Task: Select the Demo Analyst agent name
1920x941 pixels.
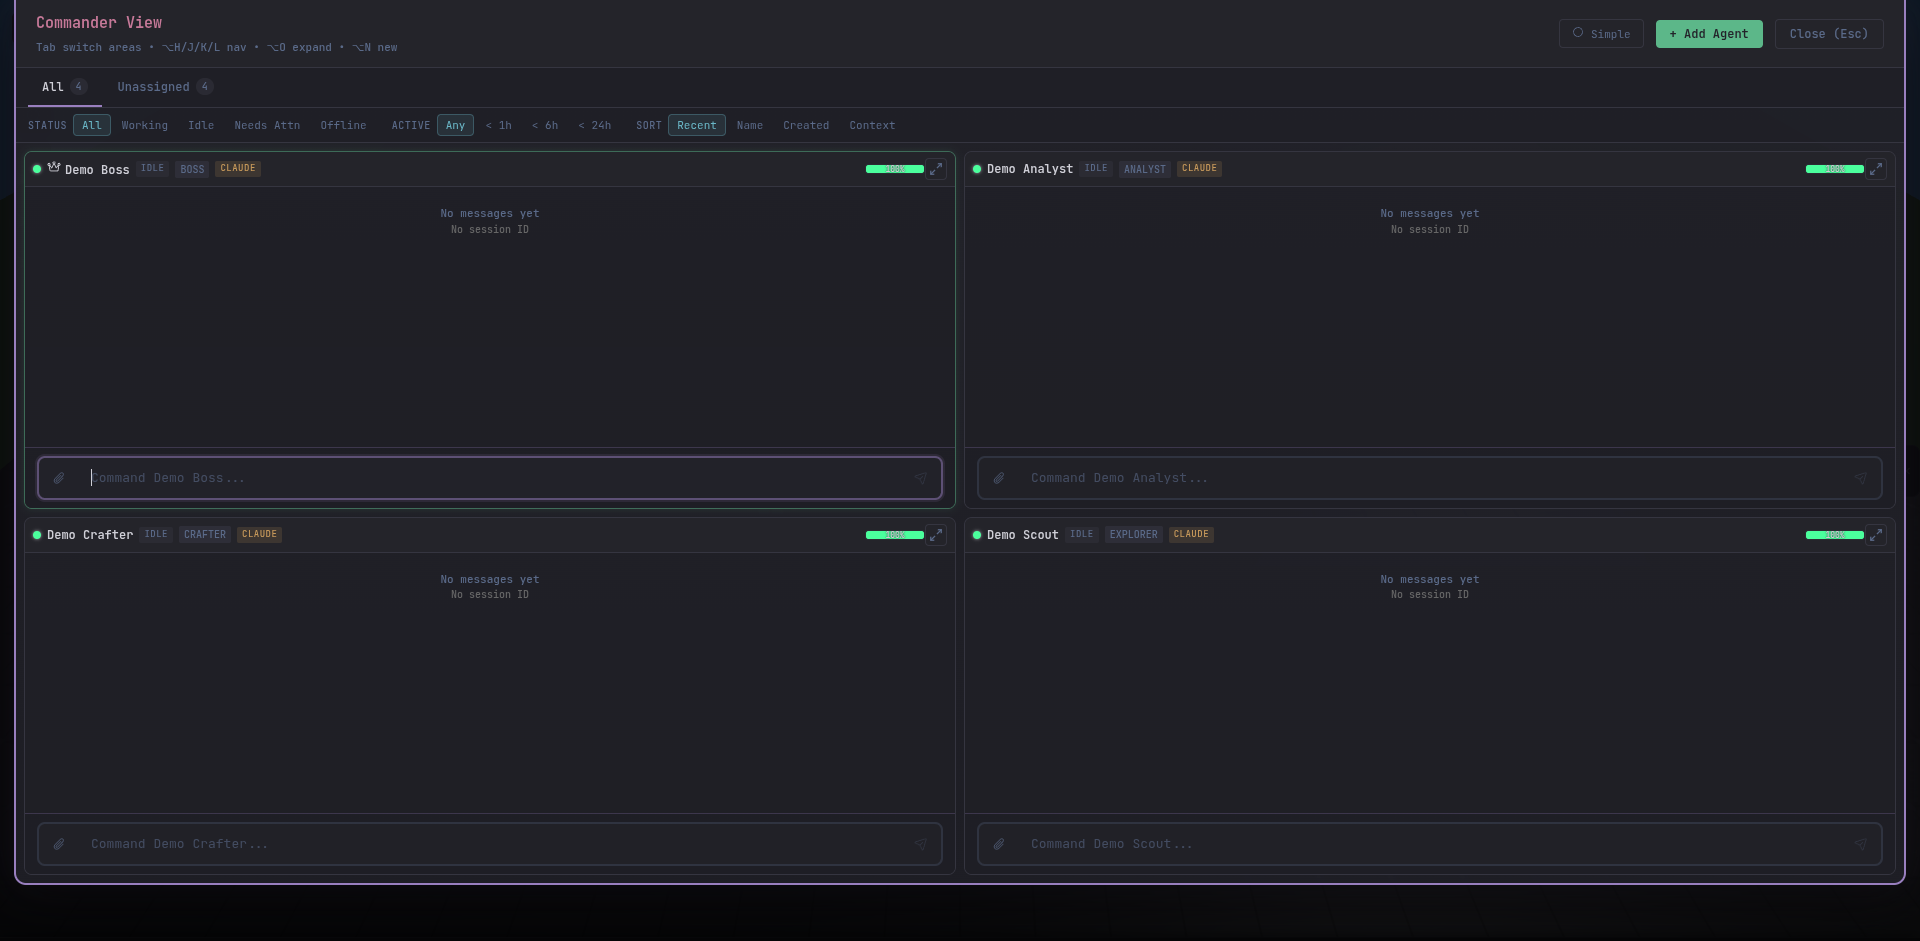Action: pos(1030,170)
